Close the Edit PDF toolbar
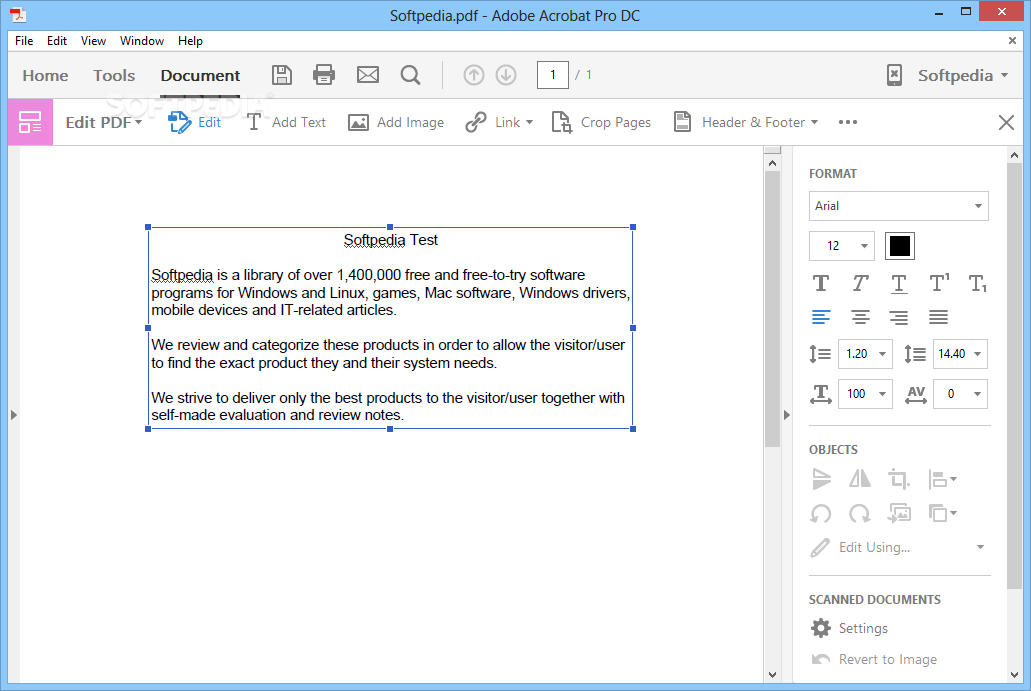1031x691 pixels. 1006,122
